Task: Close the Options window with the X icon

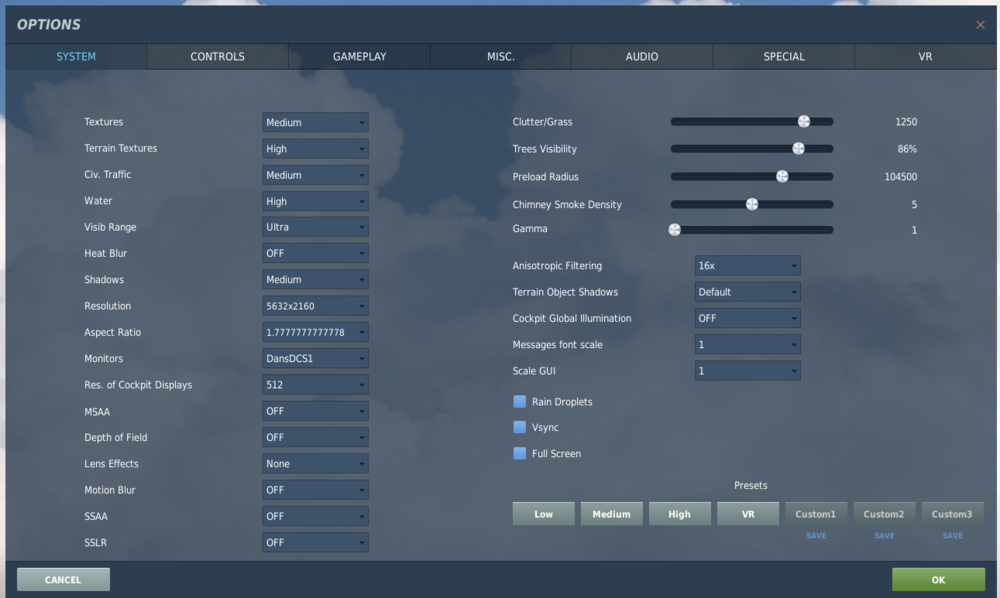Action: tap(980, 25)
